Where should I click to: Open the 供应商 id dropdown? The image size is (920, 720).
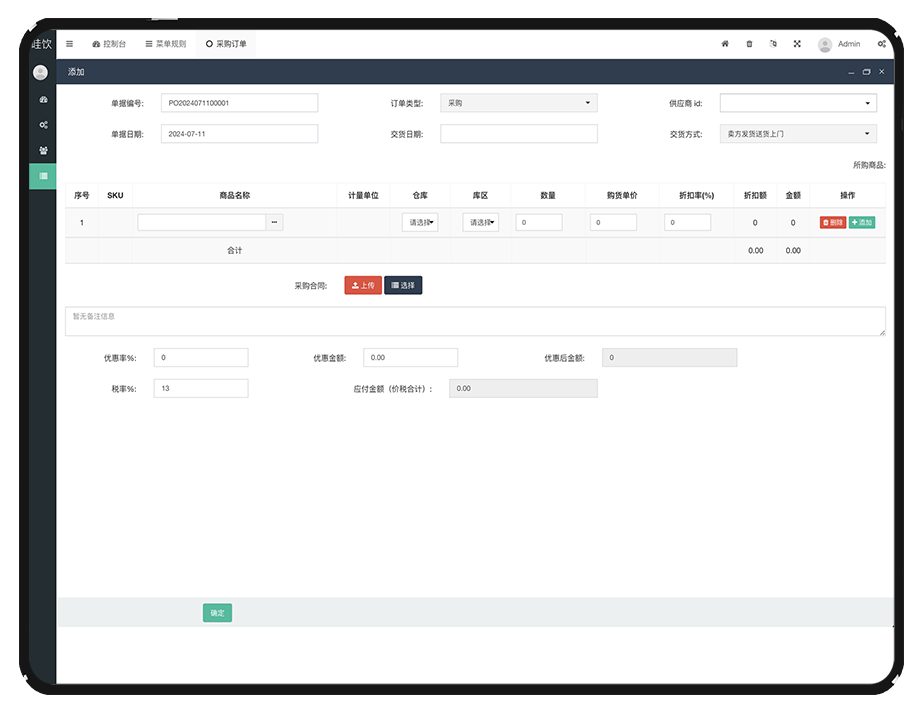[x=798, y=103]
